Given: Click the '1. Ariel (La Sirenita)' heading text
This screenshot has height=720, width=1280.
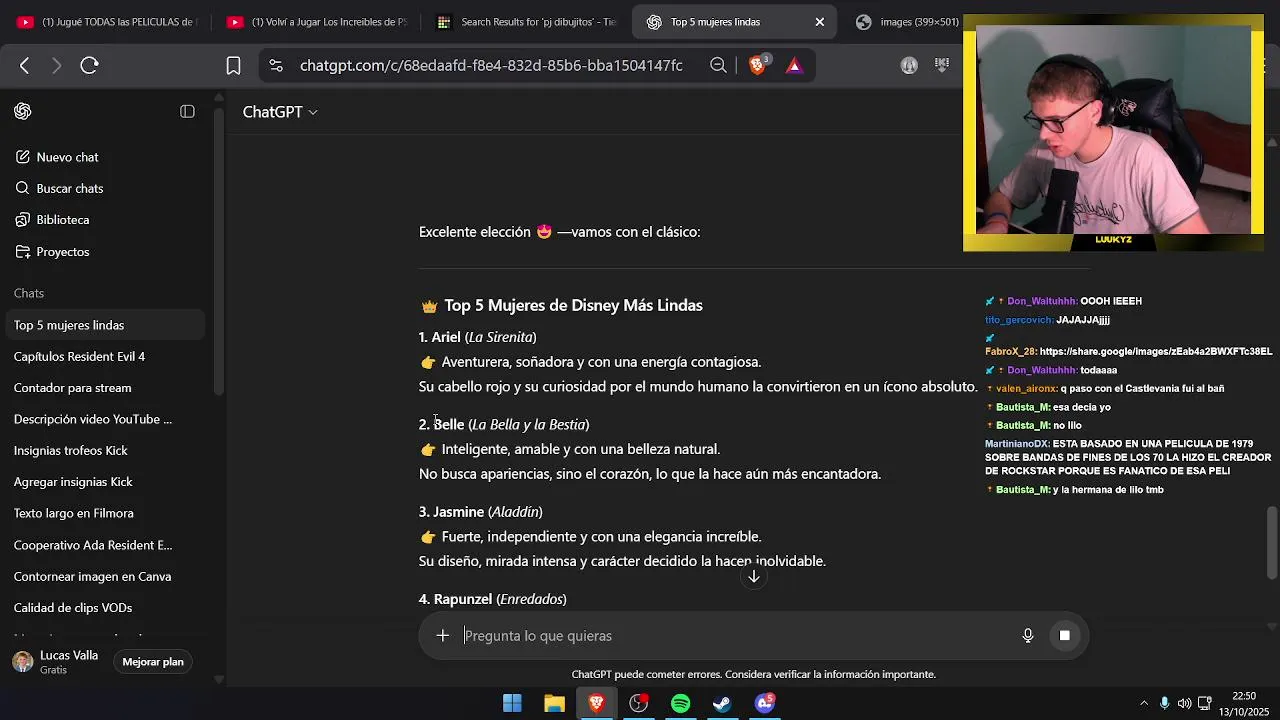Looking at the screenshot, I should coord(478,337).
